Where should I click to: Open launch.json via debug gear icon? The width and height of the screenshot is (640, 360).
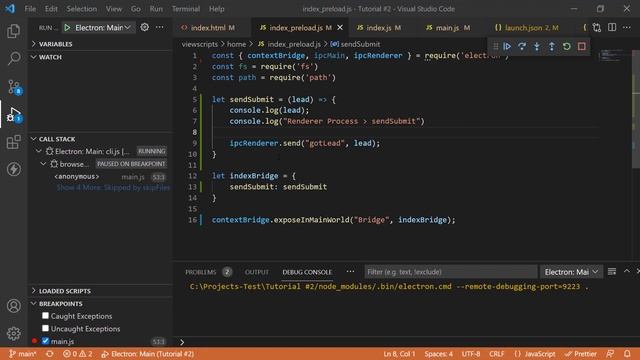point(144,27)
